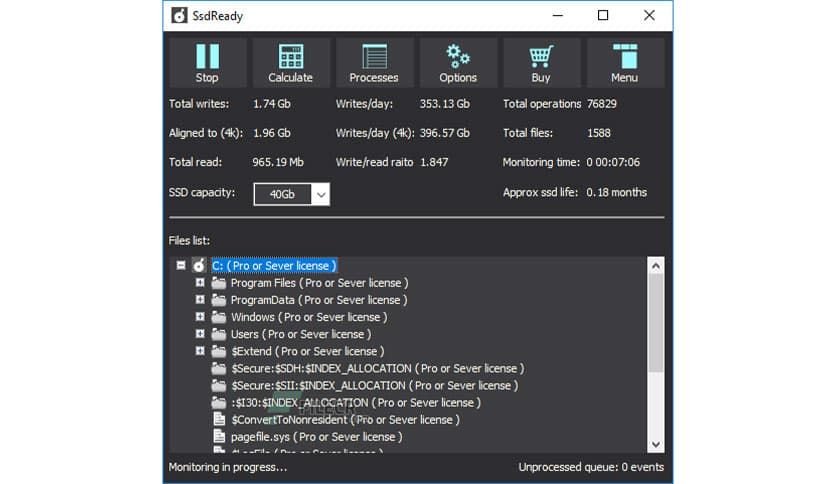Screen dimensions: 836x484
Task: Click the pagefile.sys file icon
Action: coord(219,436)
